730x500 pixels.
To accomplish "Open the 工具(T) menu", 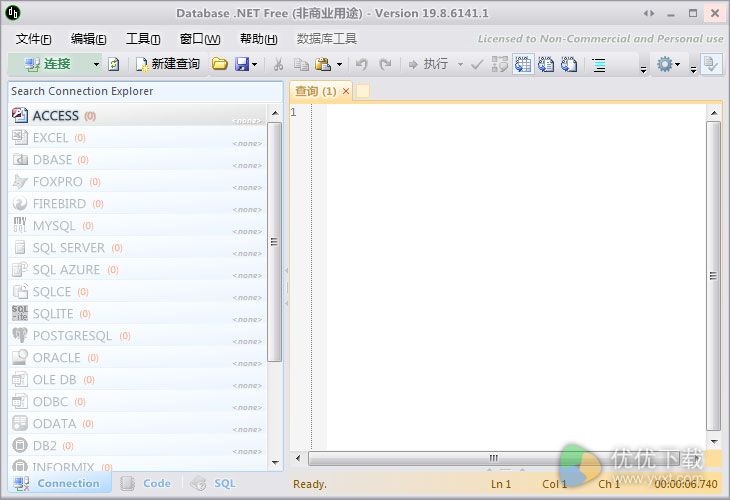I will (x=143, y=39).
